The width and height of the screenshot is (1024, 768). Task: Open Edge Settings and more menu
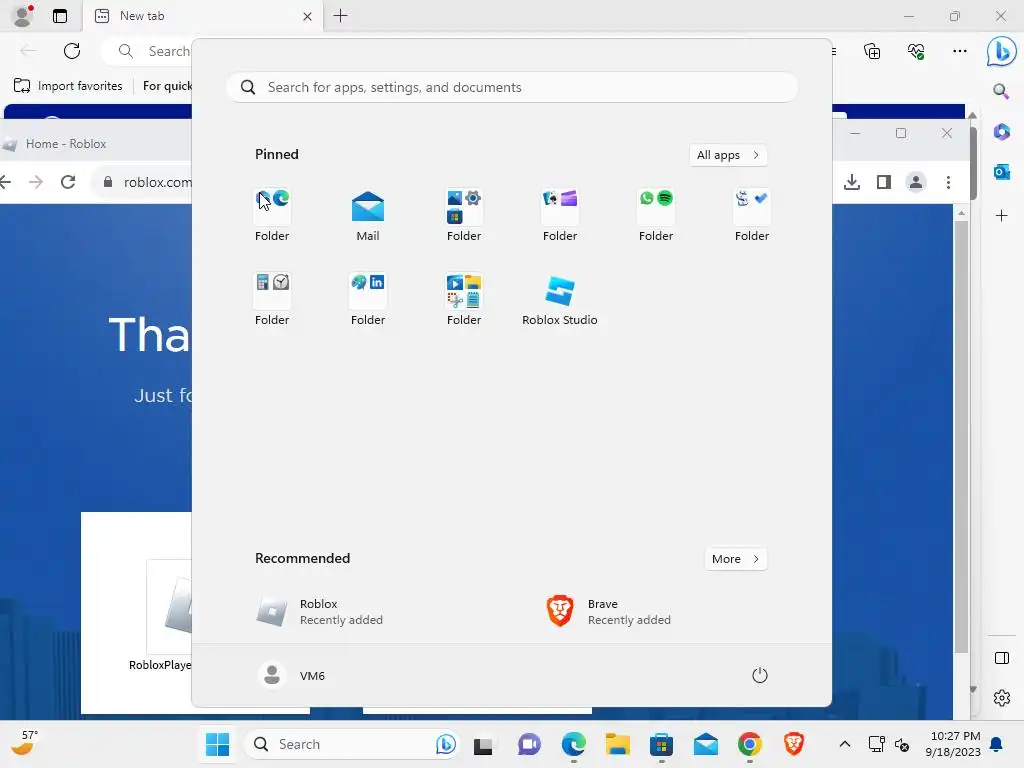click(x=959, y=51)
